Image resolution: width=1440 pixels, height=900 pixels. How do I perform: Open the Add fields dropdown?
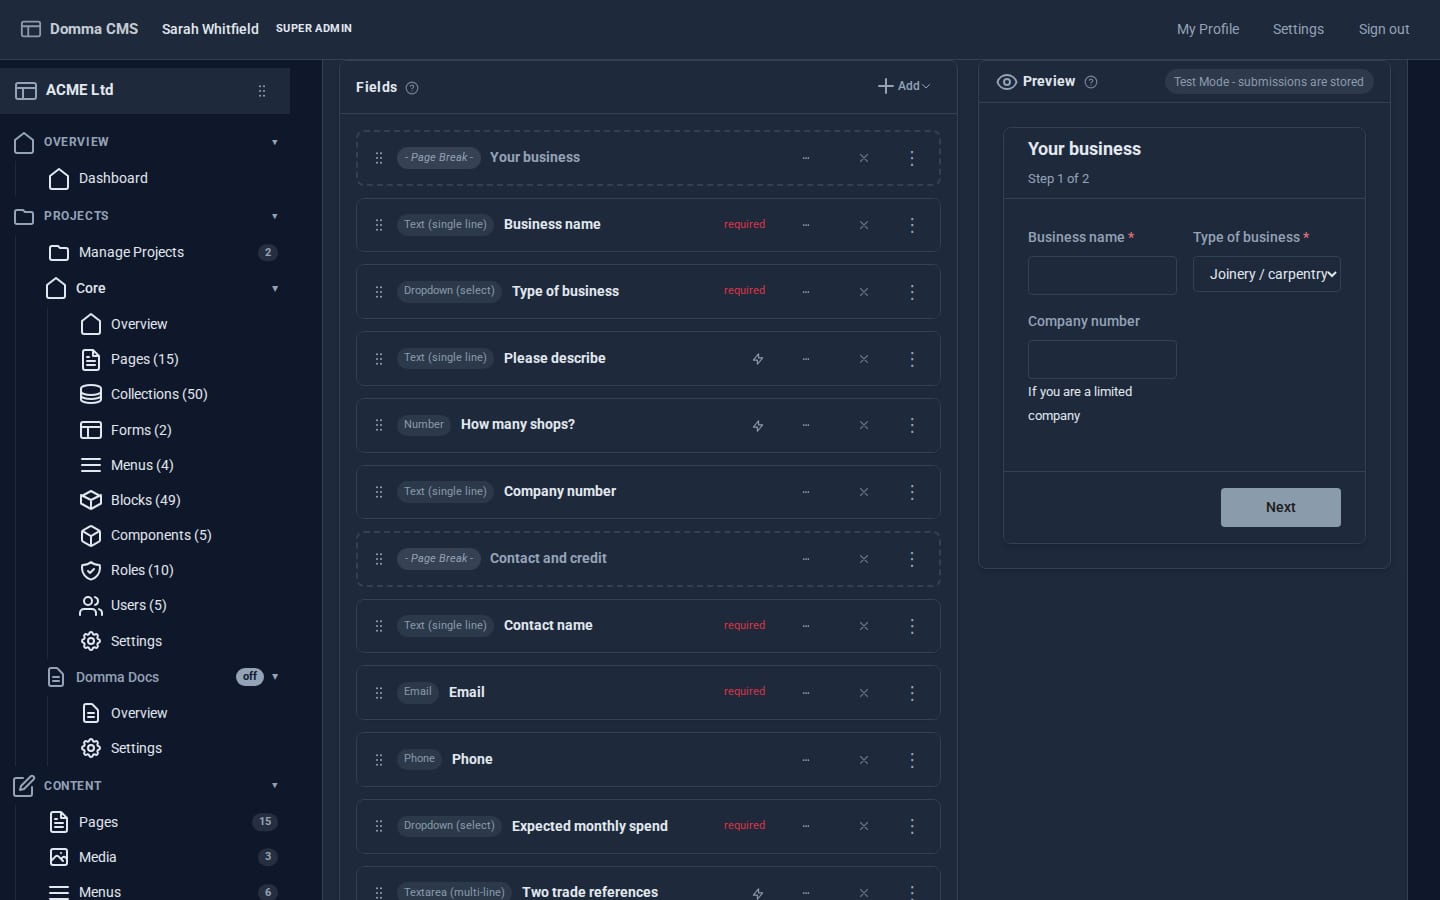[x=904, y=86]
